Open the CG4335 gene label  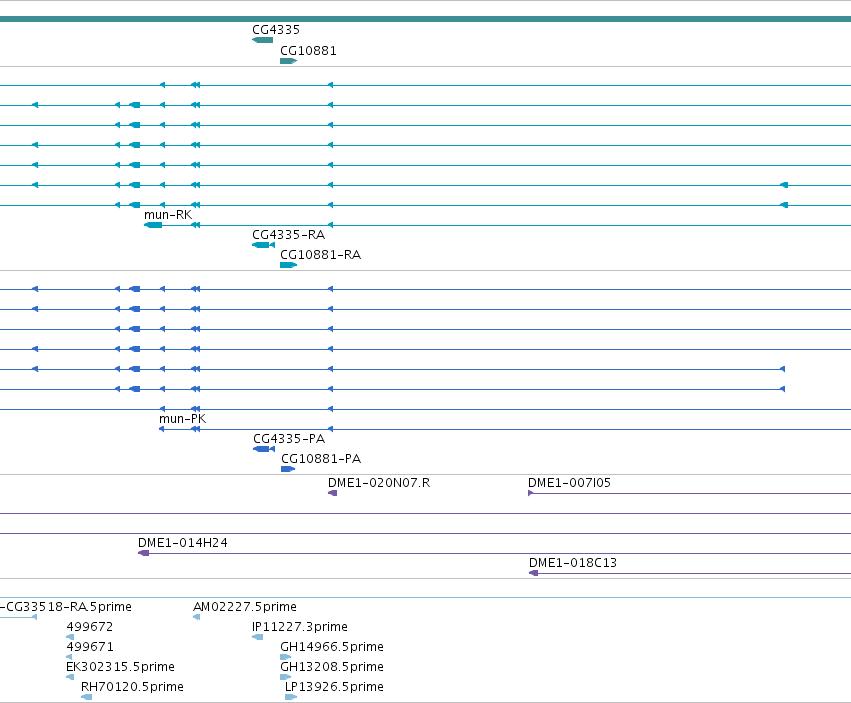coord(276,30)
